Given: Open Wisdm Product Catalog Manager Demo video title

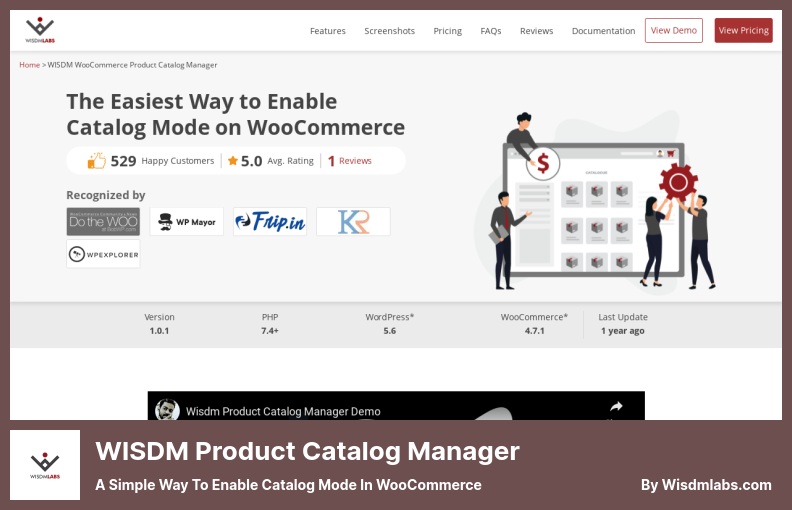Looking at the screenshot, I should (x=283, y=412).
